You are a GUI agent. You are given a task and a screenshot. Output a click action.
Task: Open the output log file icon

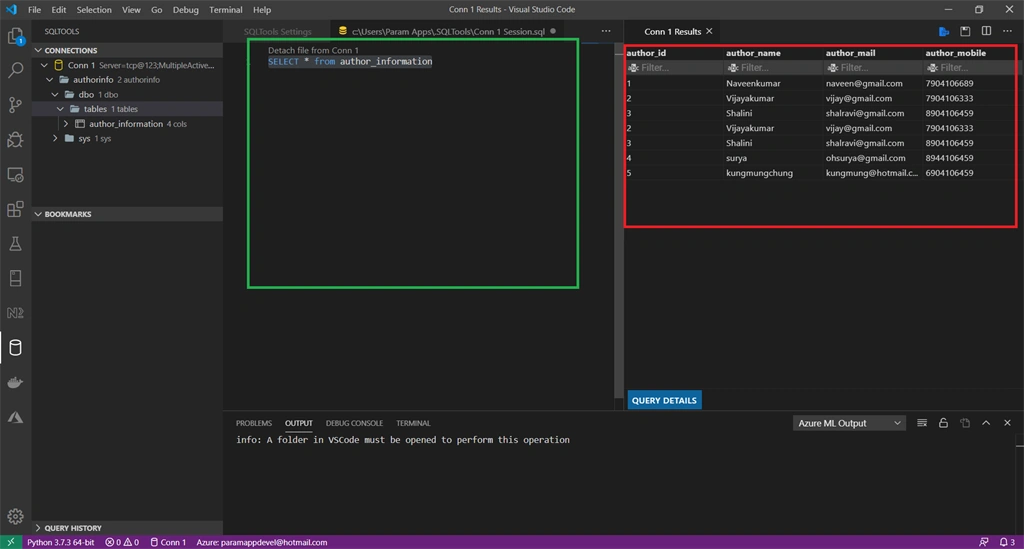[x=965, y=423]
